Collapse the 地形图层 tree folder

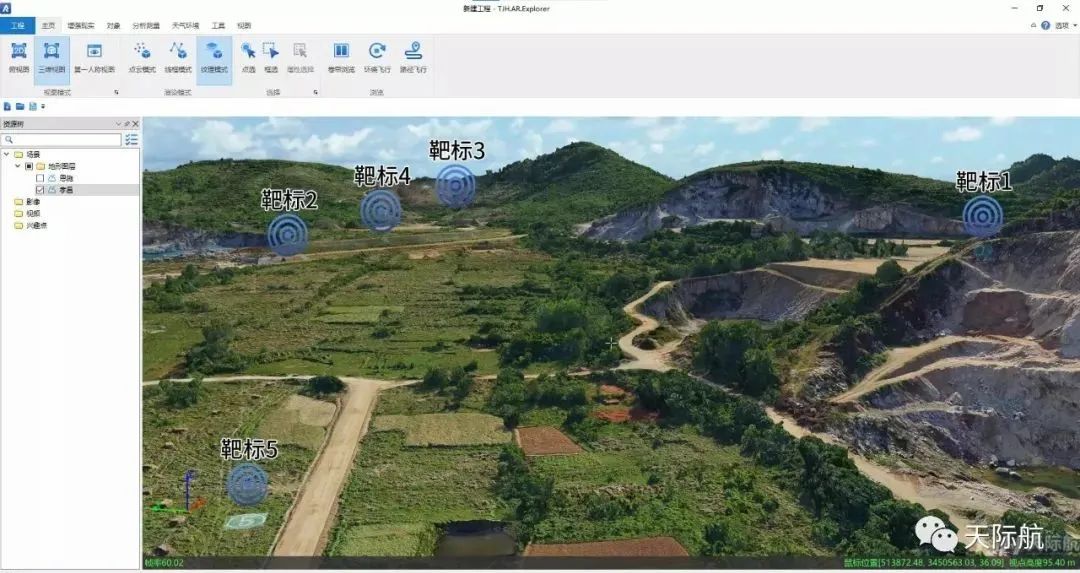(17, 166)
